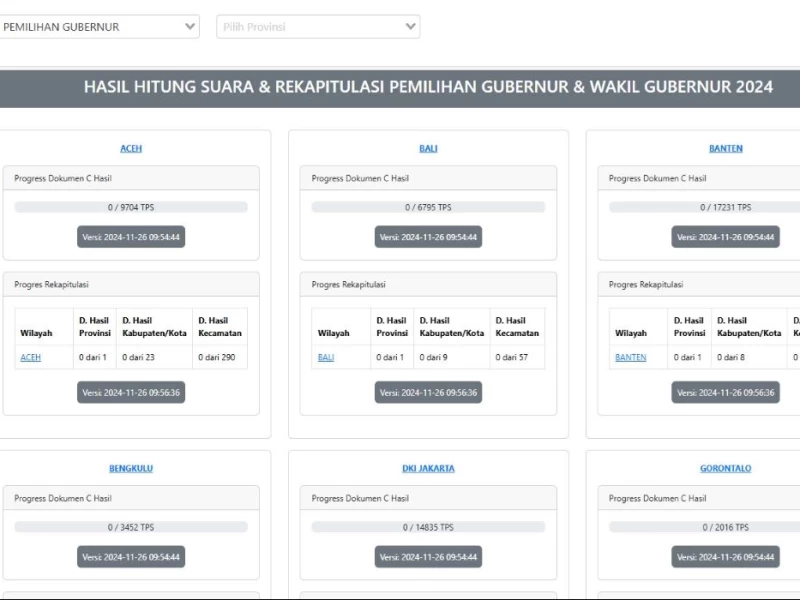Click the 09:54:44 version badge under BALI
Image resolution: width=800 pixels, height=600 pixels.
click(428, 237)
